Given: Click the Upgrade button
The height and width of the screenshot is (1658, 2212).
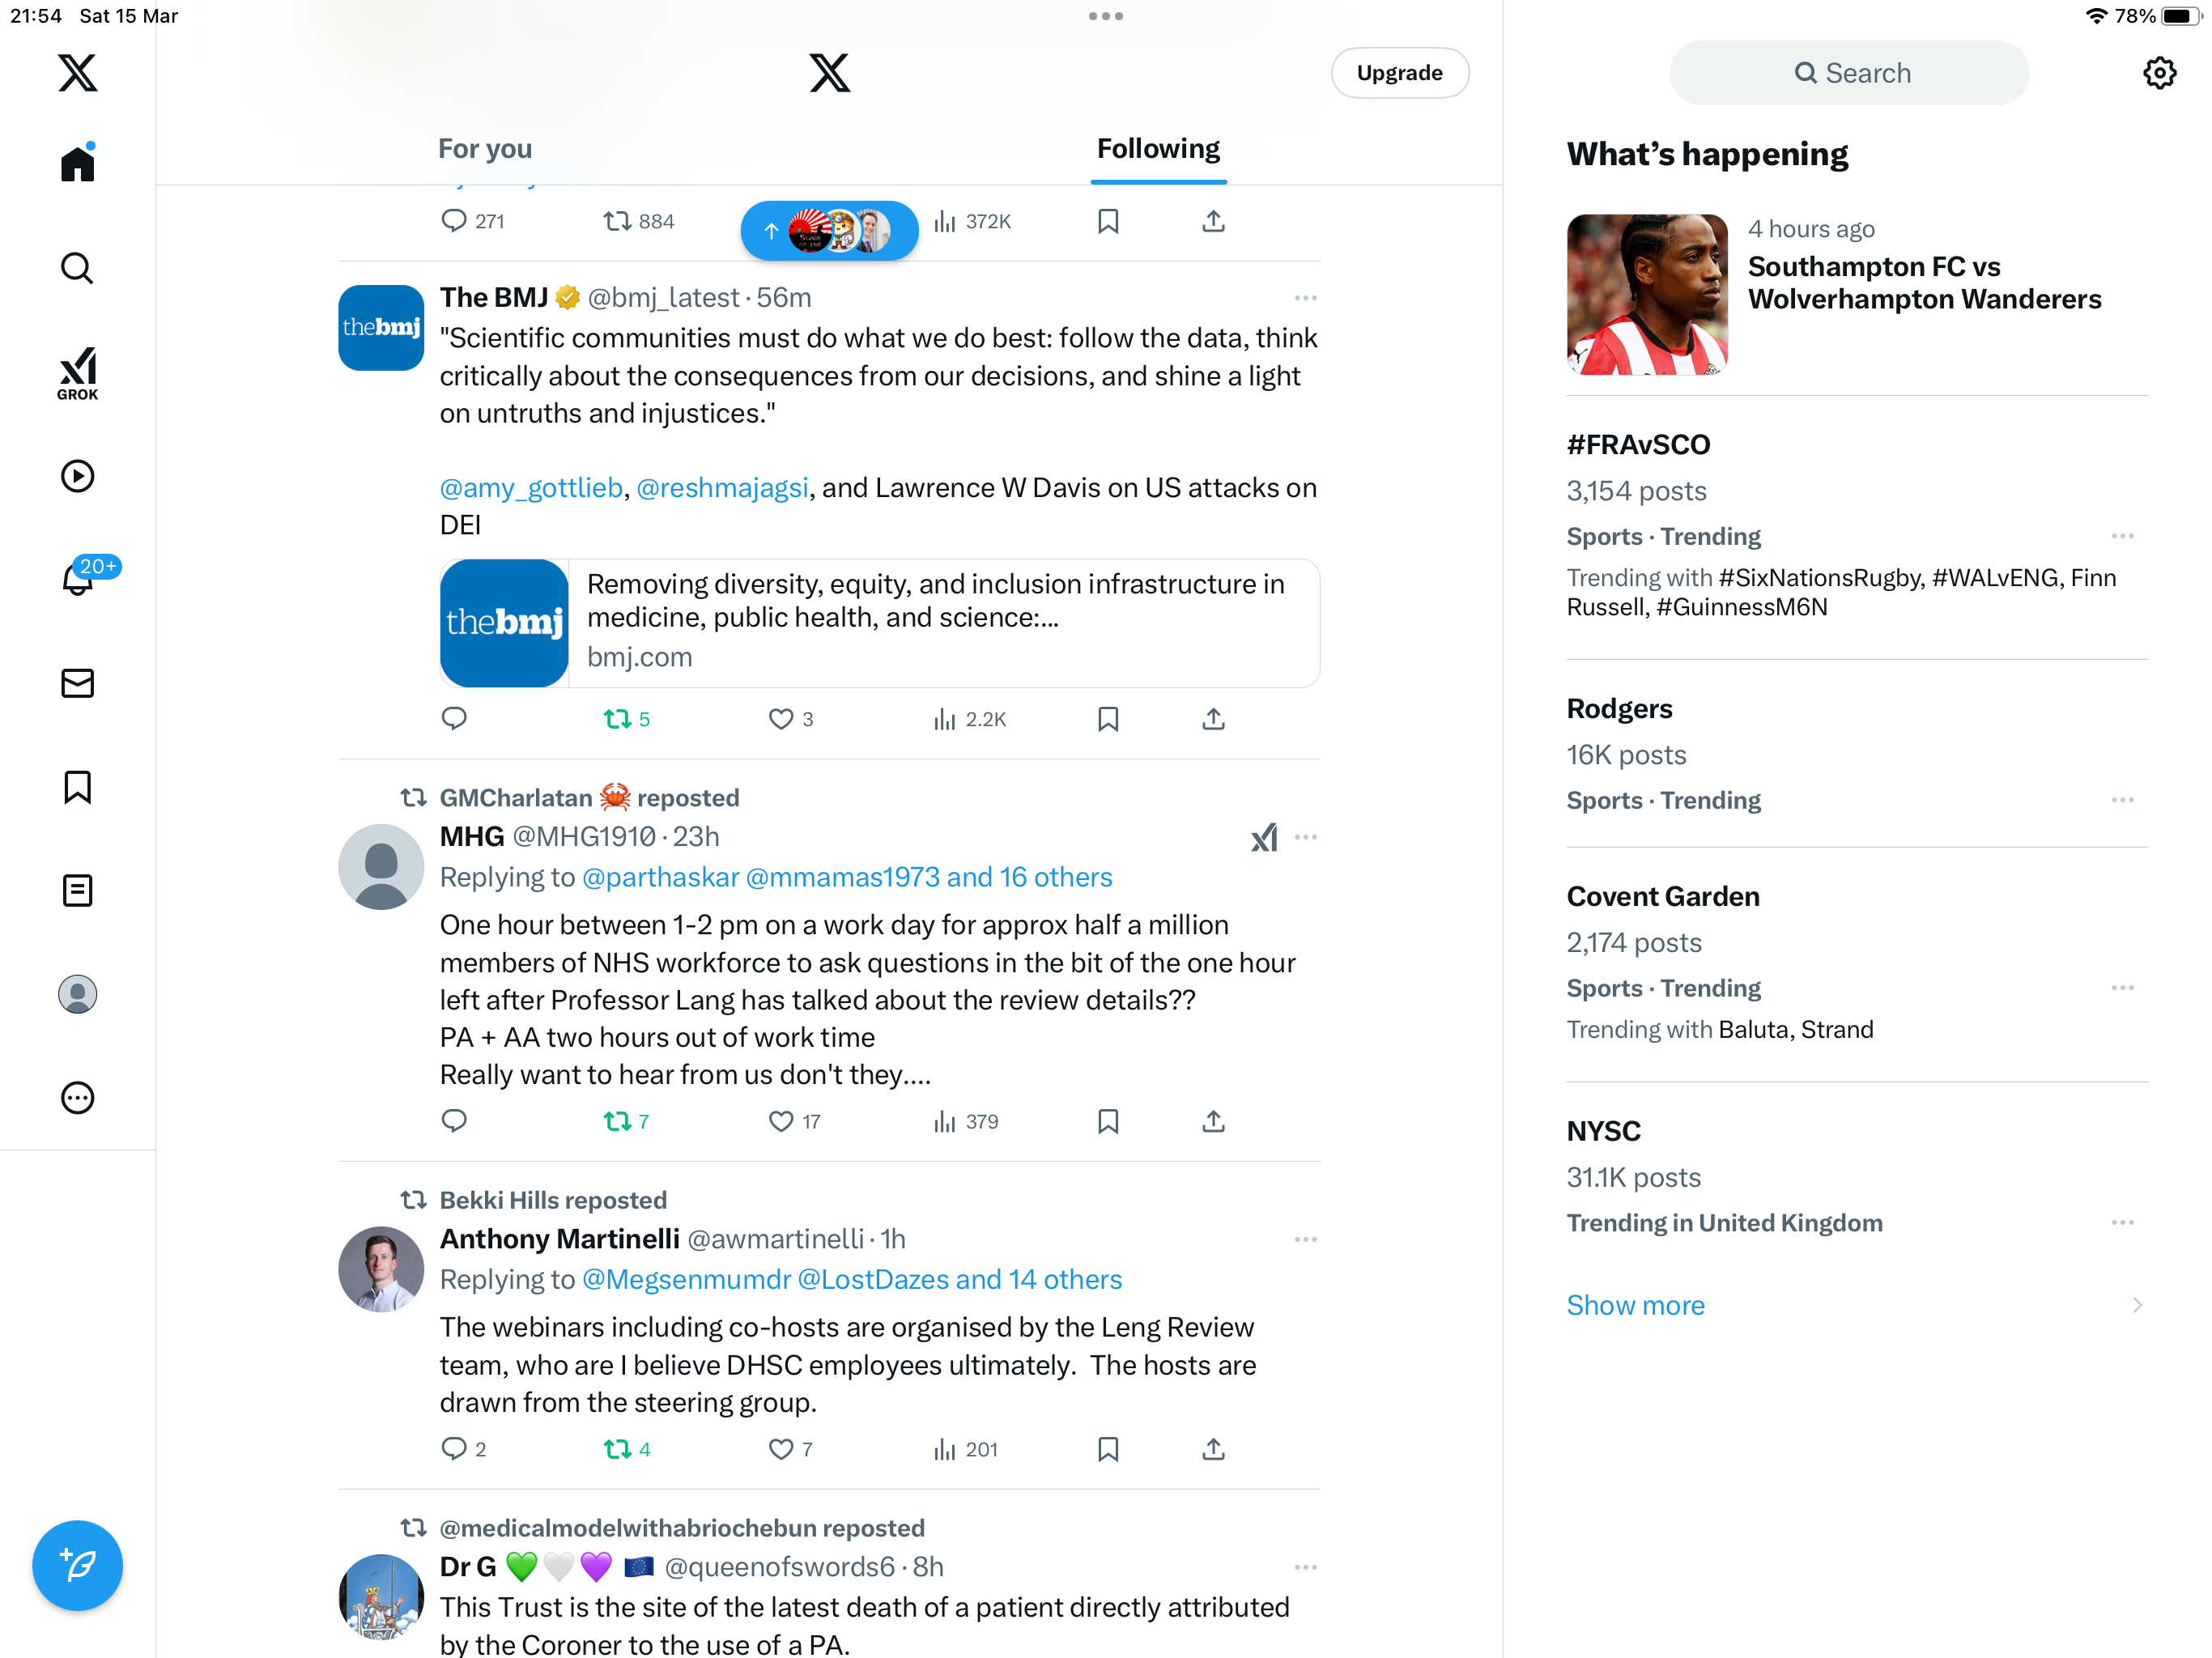Looking at the screenshot, I should pyautogui.click(x=1399, y=73).
